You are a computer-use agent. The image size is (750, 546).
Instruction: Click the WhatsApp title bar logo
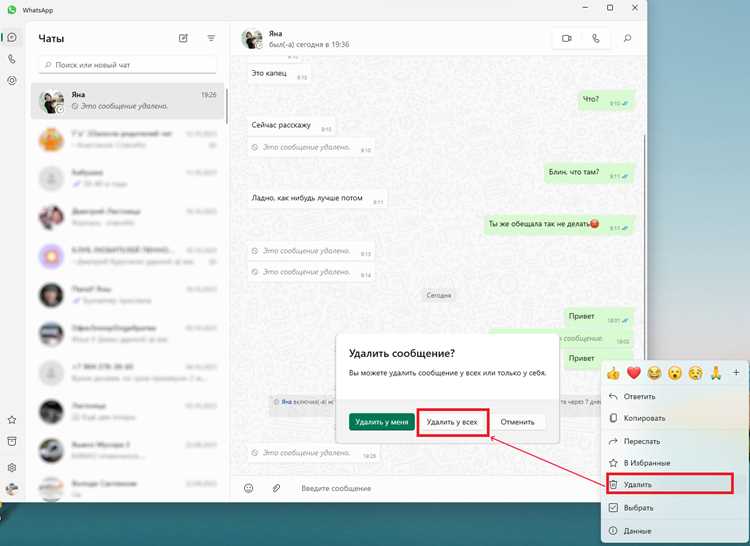[12, 10]
